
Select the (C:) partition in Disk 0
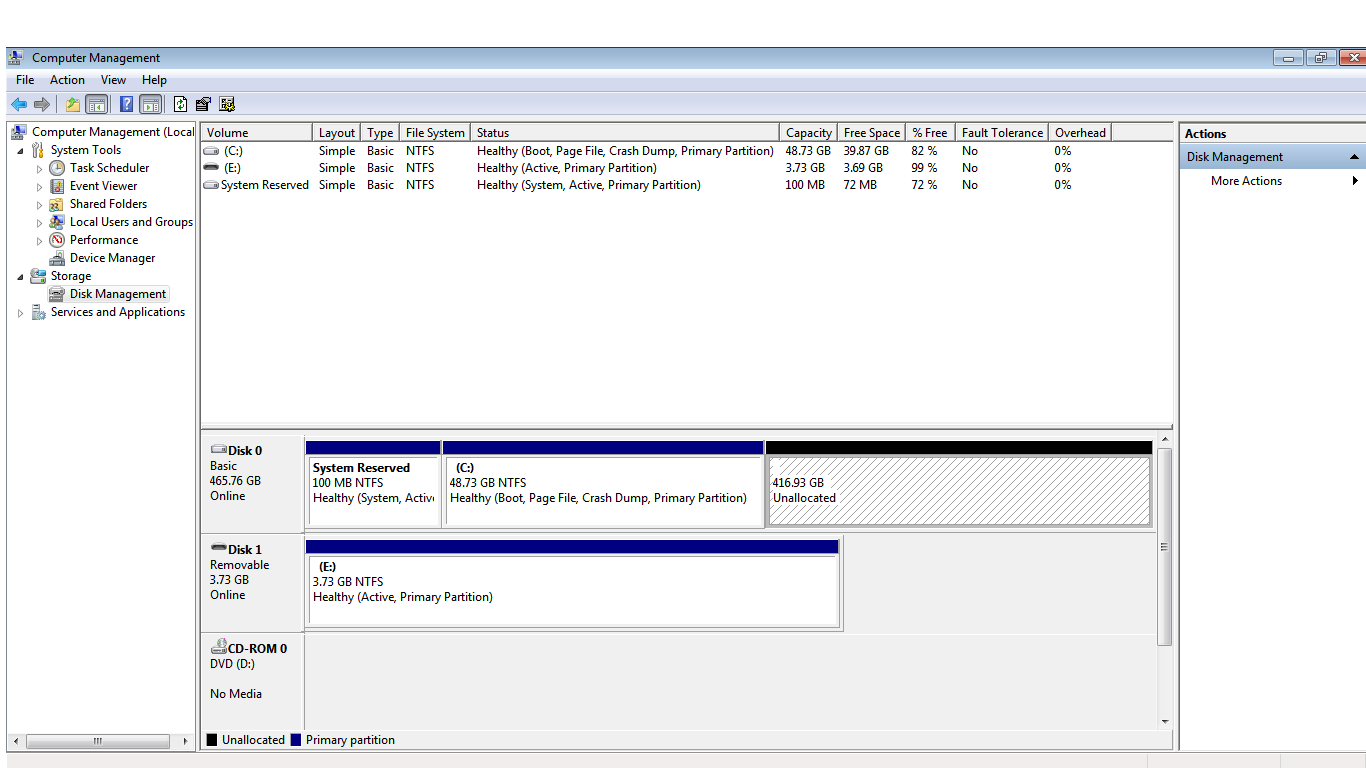pyautogui.click(x=602, y=491)
